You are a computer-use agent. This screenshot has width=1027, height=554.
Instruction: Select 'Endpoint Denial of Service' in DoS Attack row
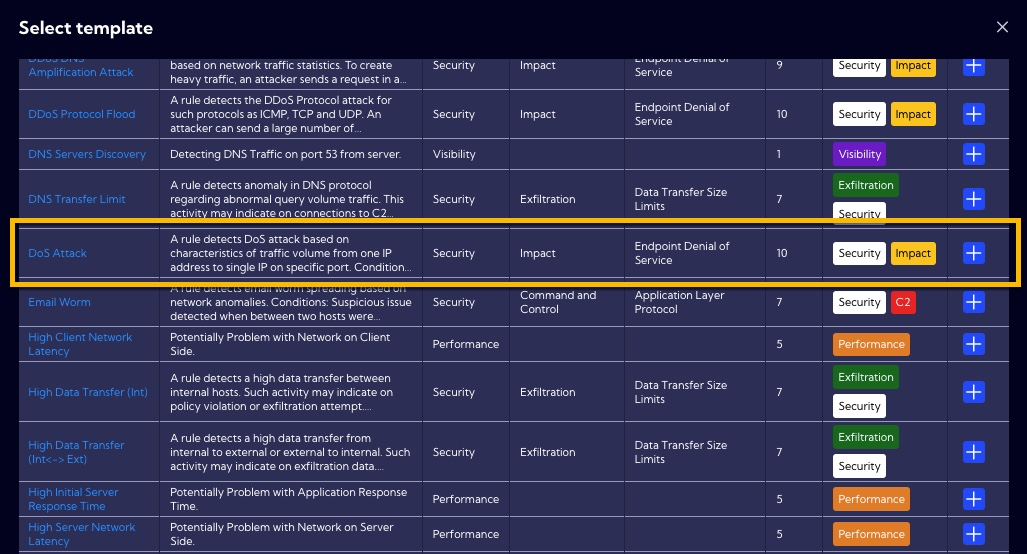tap(682, 253)
